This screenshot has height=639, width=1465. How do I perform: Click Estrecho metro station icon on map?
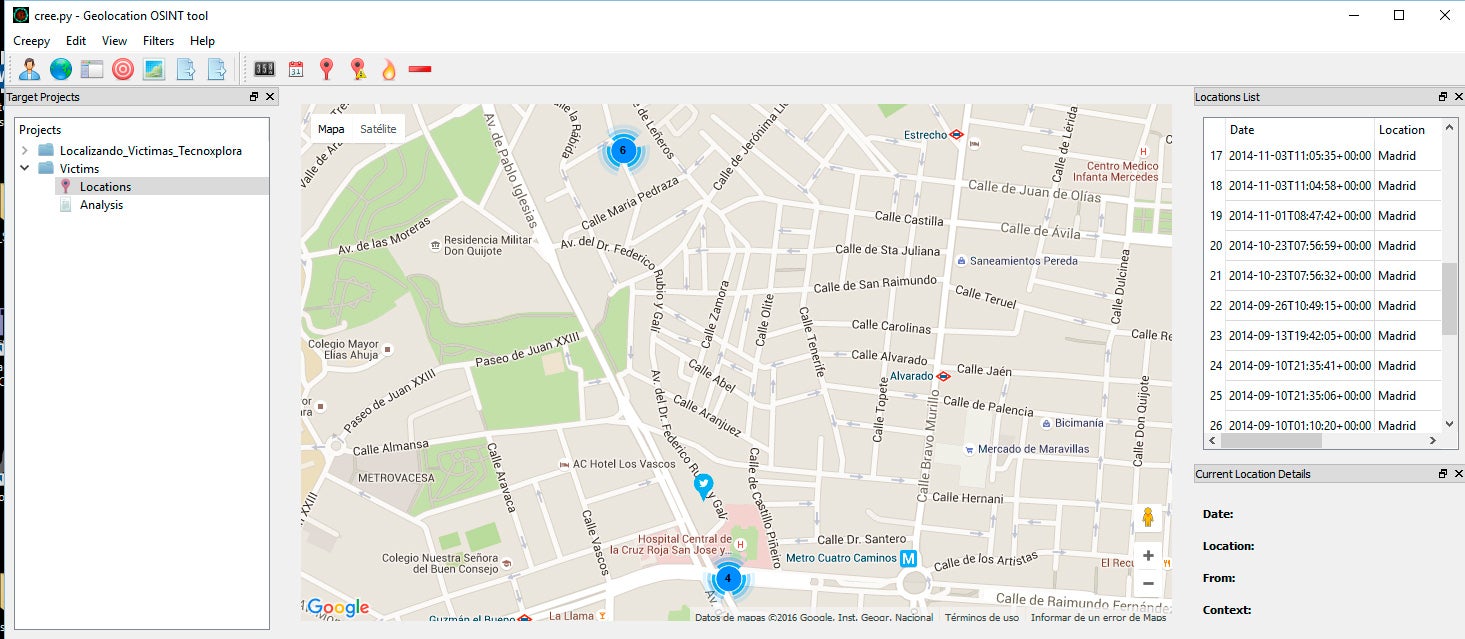pyautogui.click(x=957, y=134)
